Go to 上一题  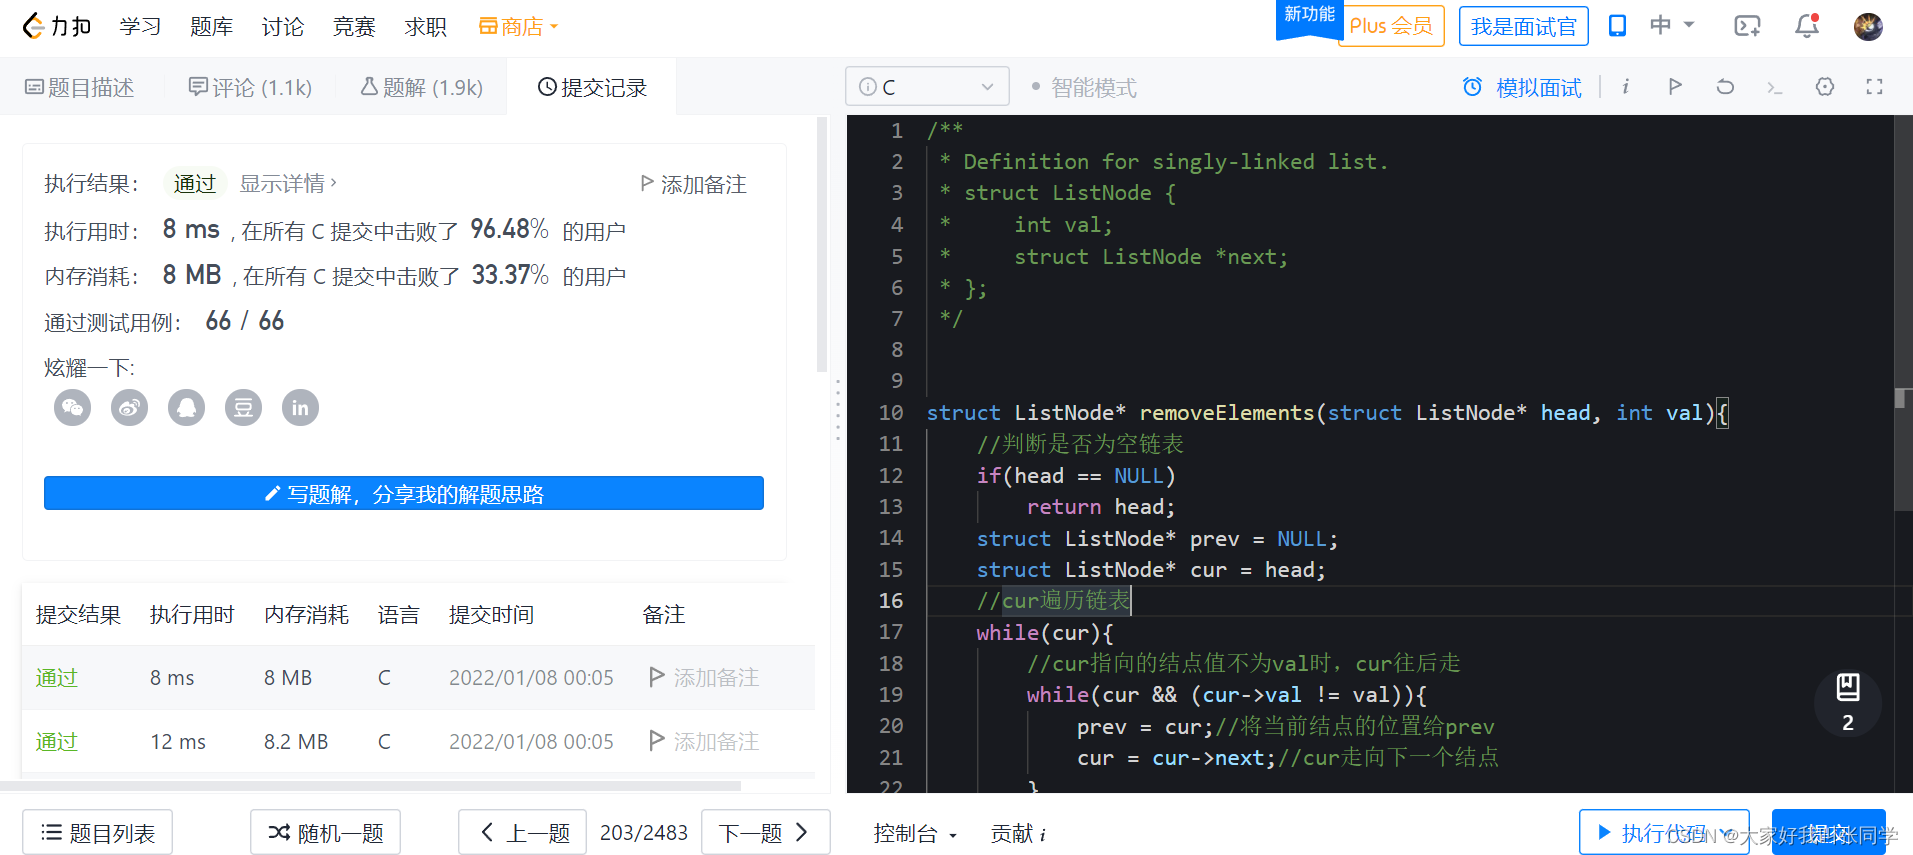pos(522,832)
